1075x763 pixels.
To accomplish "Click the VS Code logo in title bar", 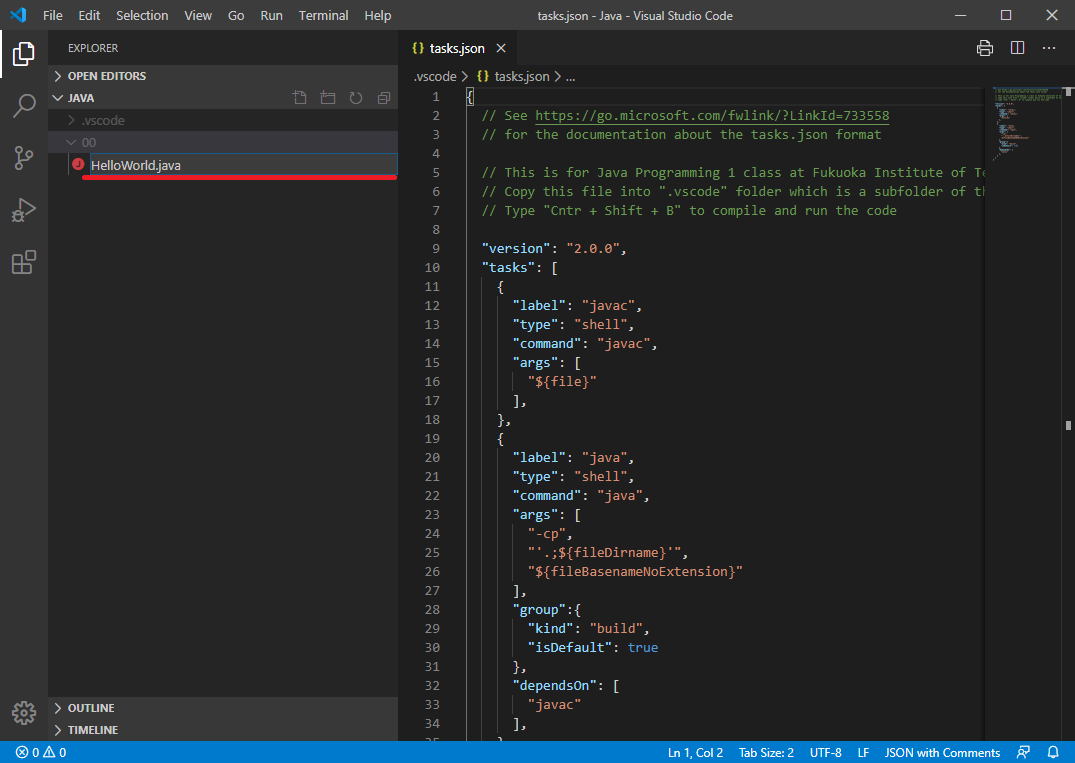I will (19, 15).
